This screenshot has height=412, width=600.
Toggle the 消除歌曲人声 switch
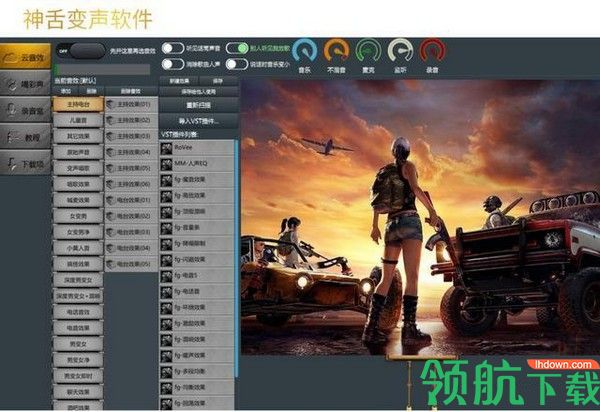(173, 64)
